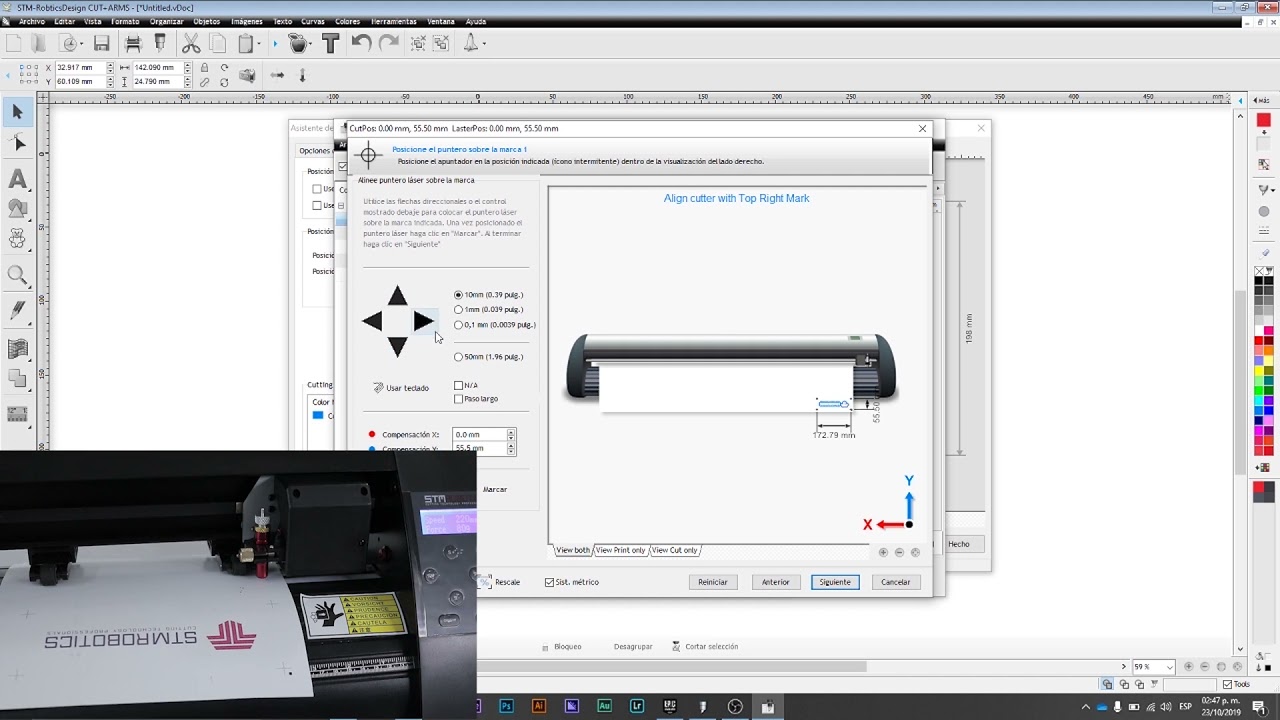
Task: Open the Archivo menu
Action: pyautogui.click(x=31, y=21)
